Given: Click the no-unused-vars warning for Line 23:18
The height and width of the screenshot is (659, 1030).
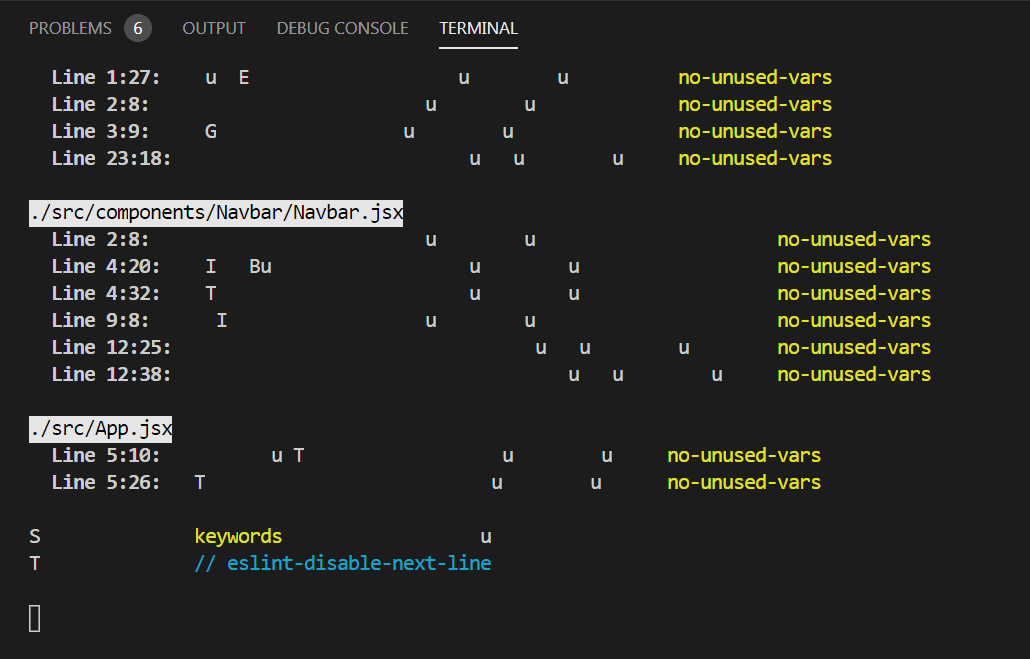Looking at the screenshot, I should click(x=755, y=158).
